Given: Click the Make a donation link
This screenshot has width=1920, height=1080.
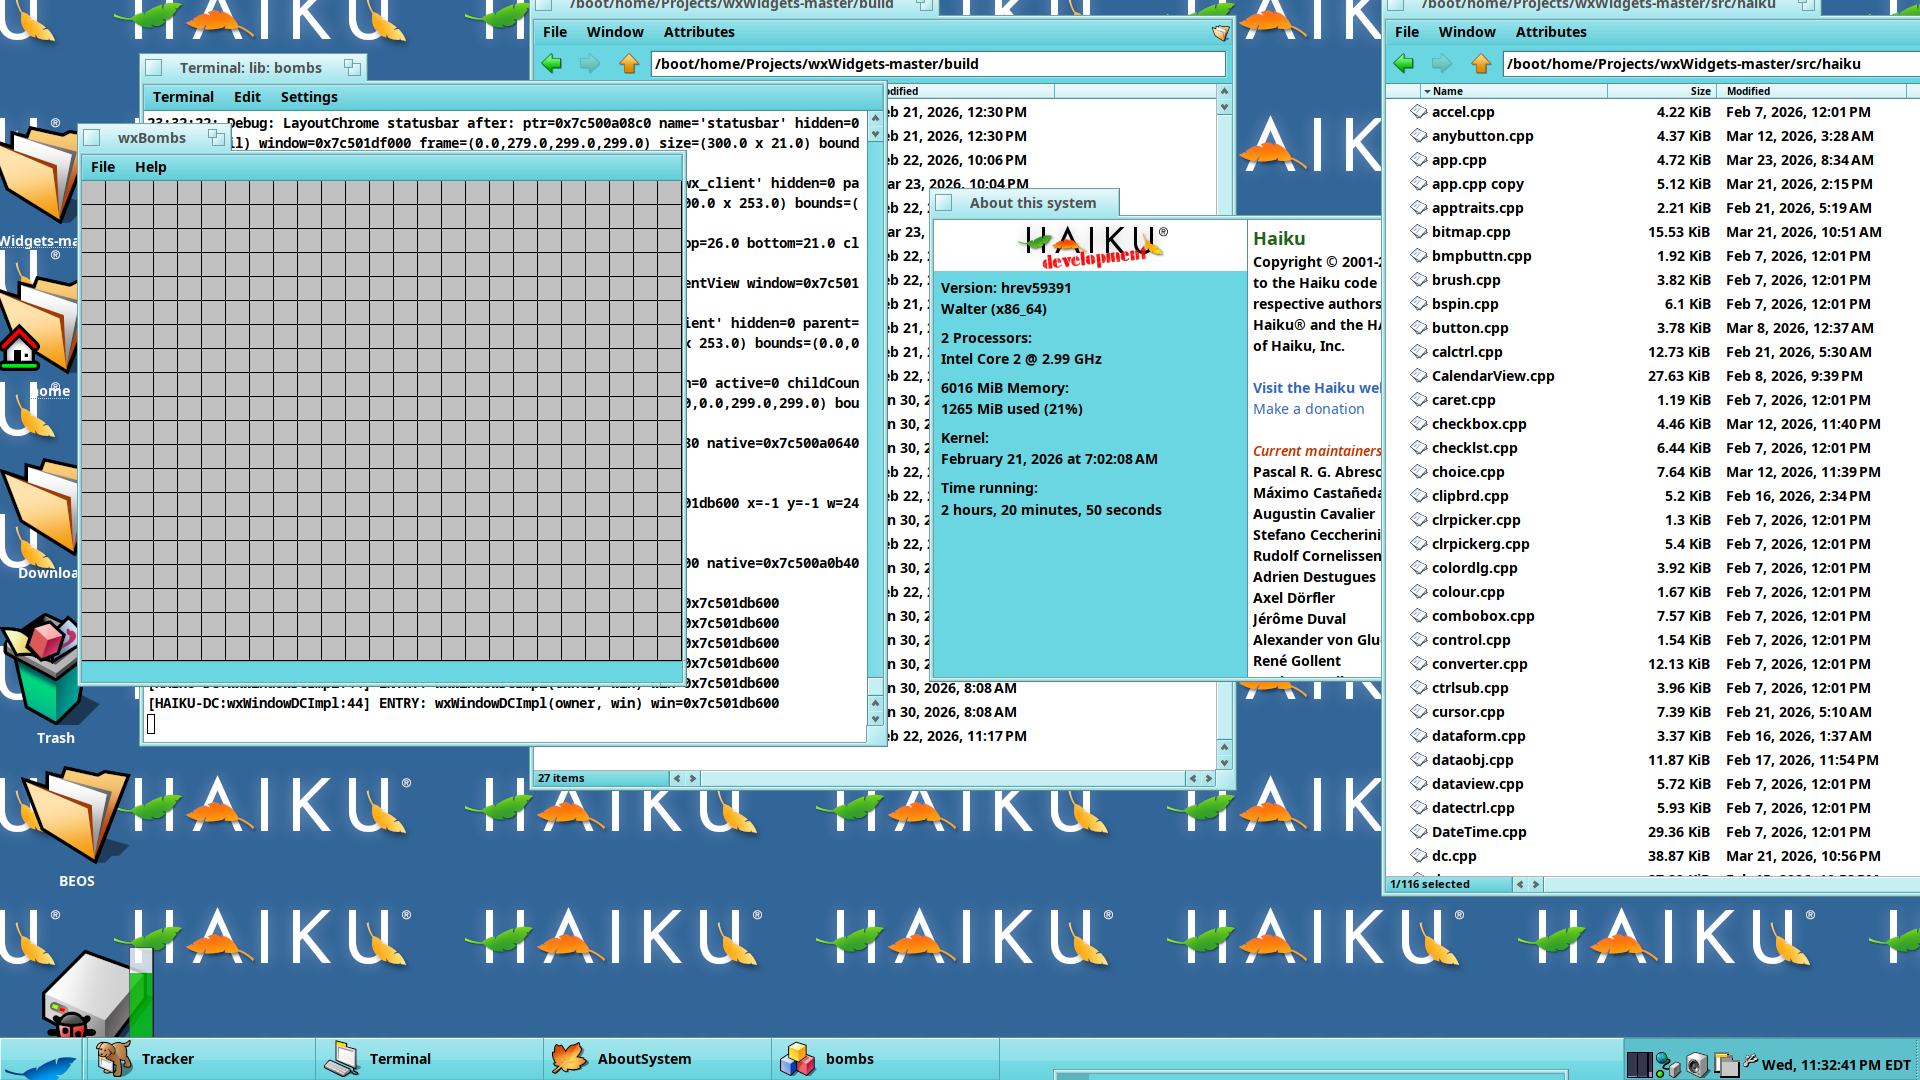Looking at the screenshot, I should click(x=1308, y=409).
